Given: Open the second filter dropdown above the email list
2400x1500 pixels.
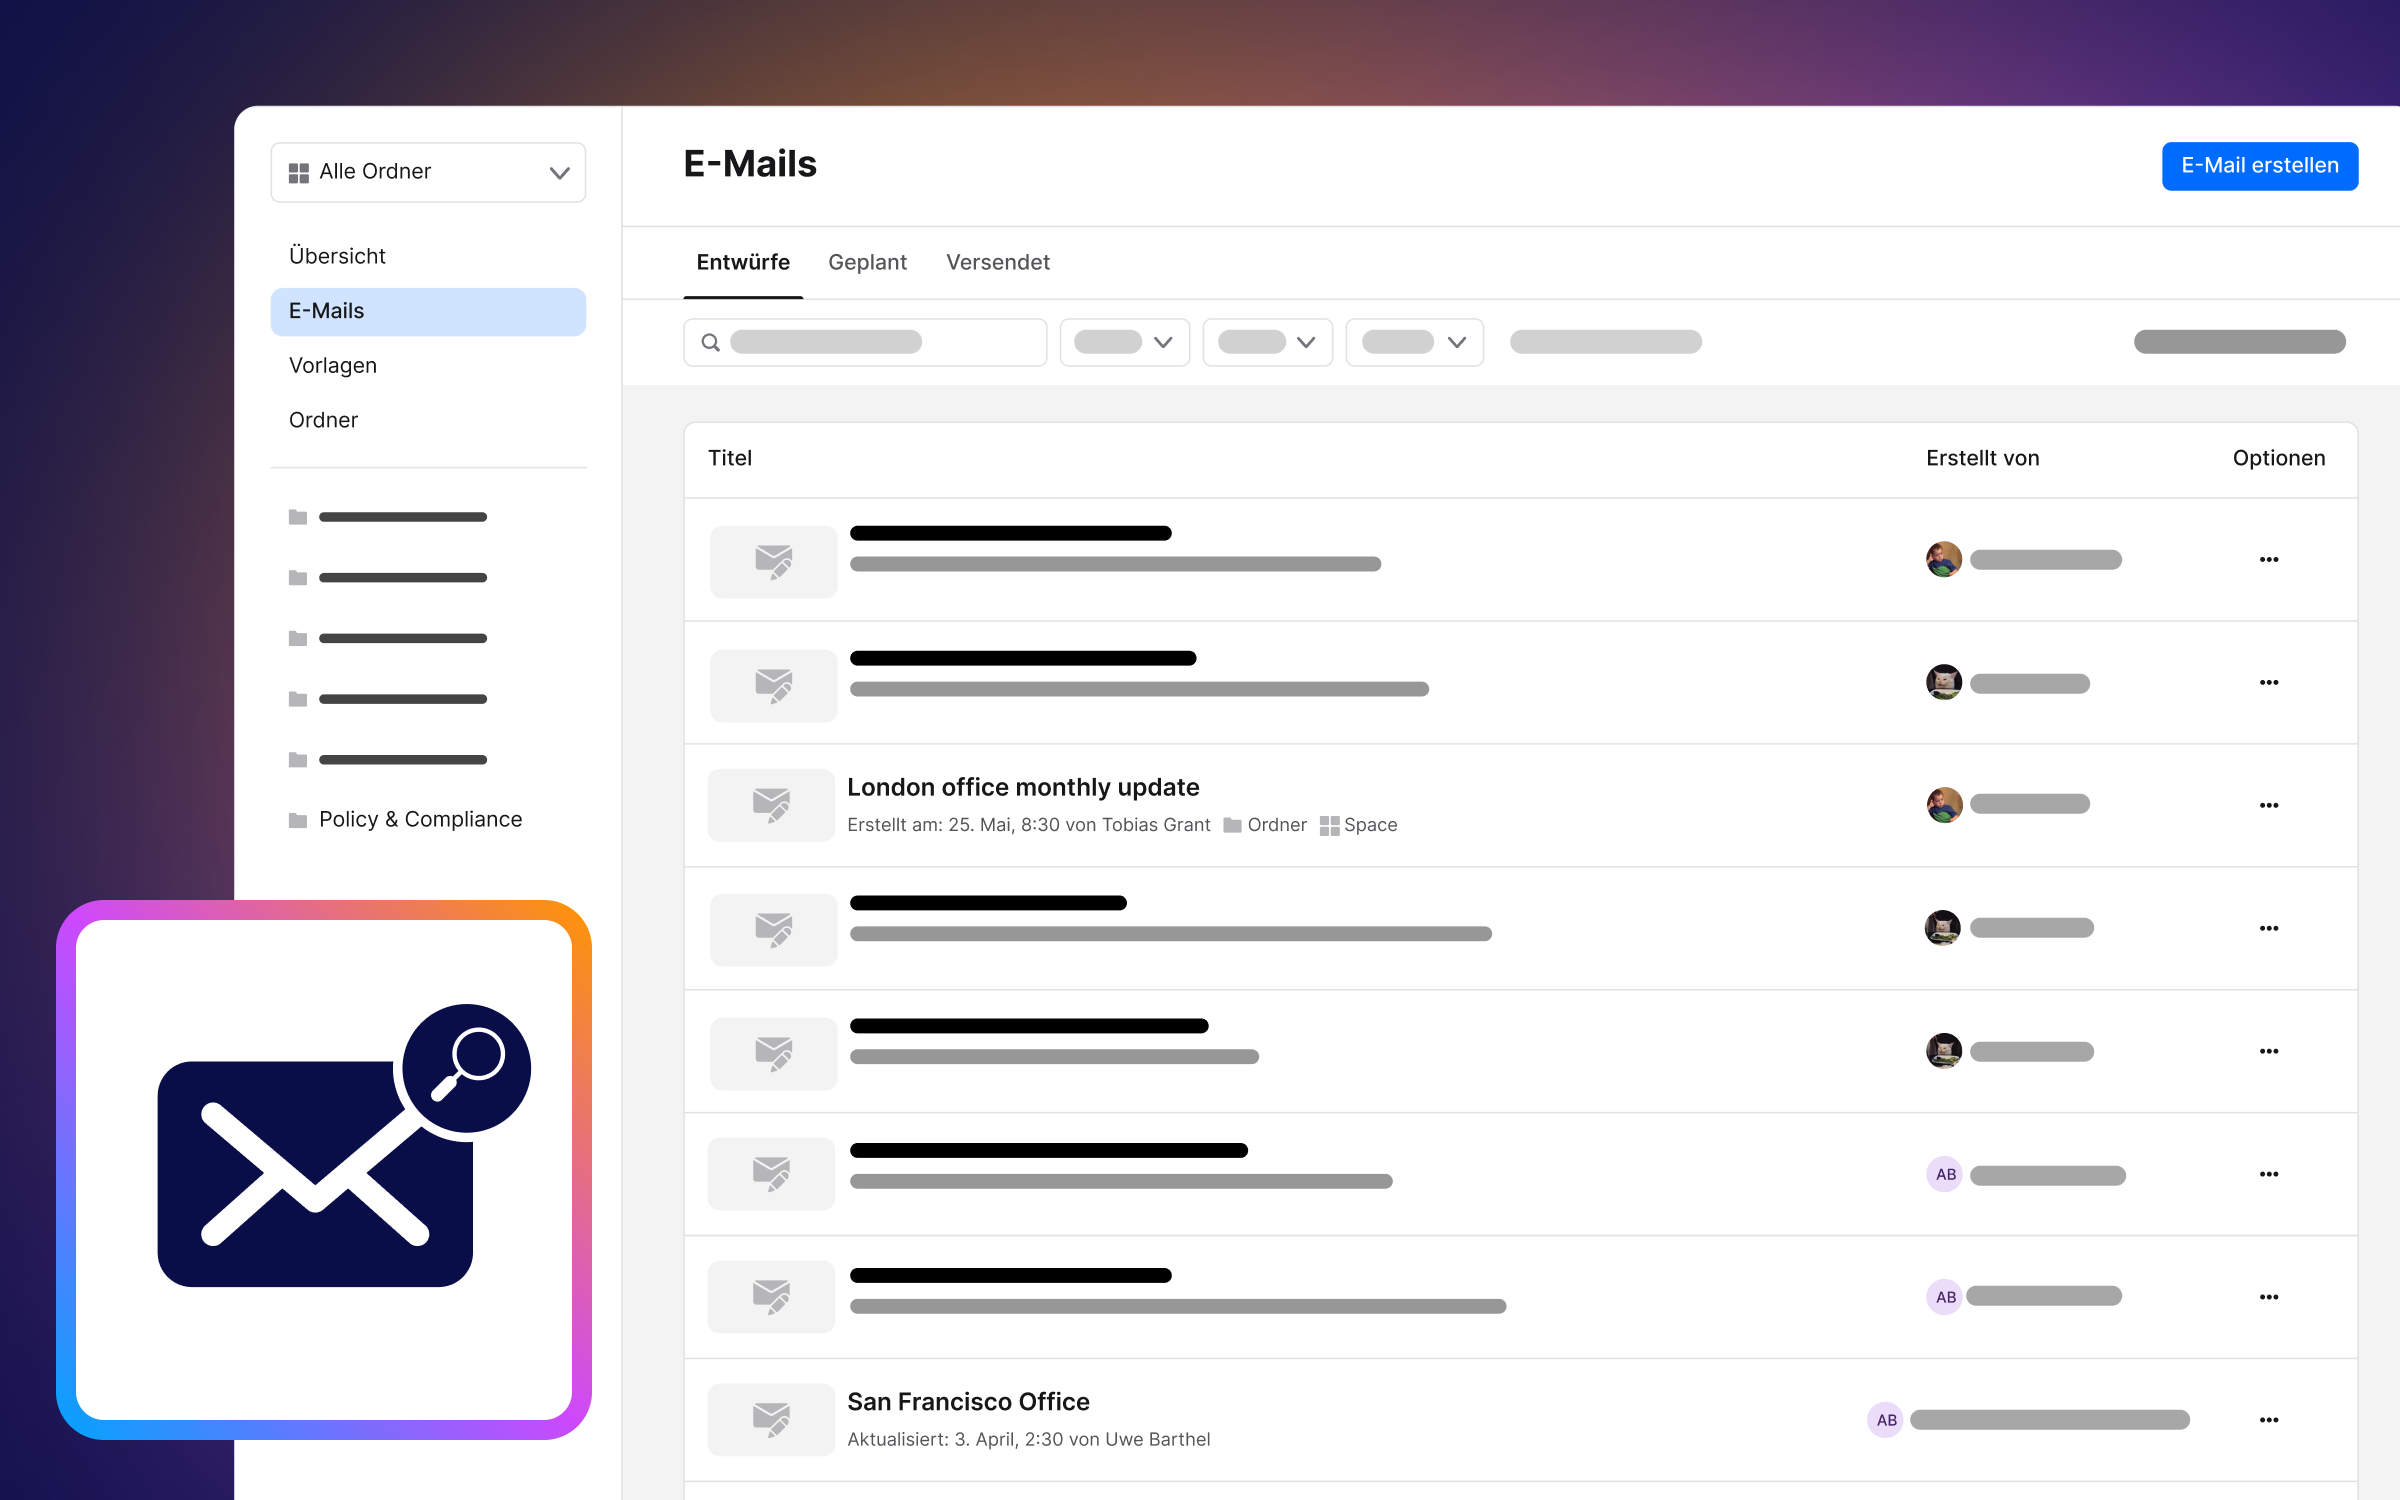Looking at the screenshot, I should [1267, 342].
